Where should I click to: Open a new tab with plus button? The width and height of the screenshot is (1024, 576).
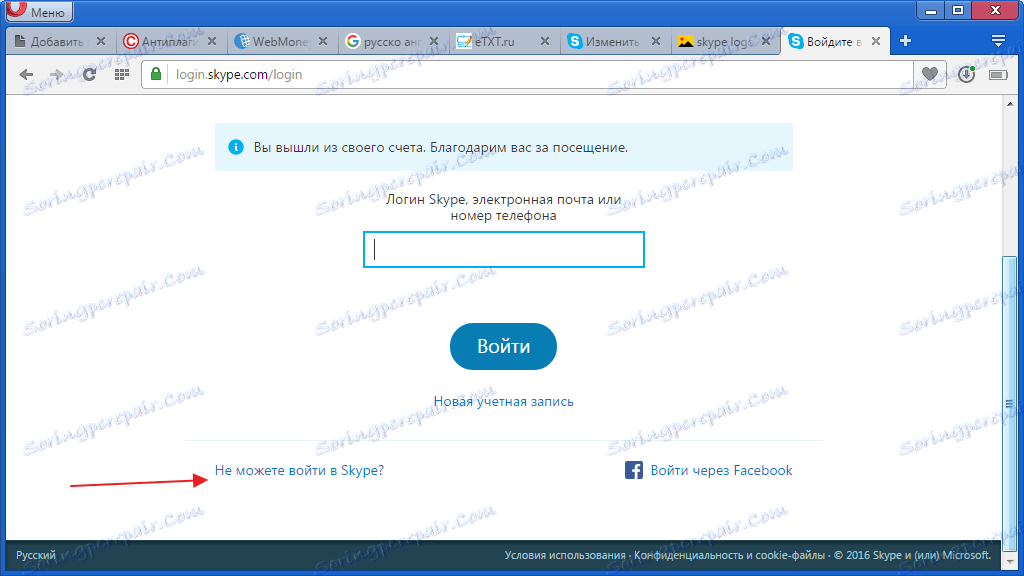tap(905, 41)
